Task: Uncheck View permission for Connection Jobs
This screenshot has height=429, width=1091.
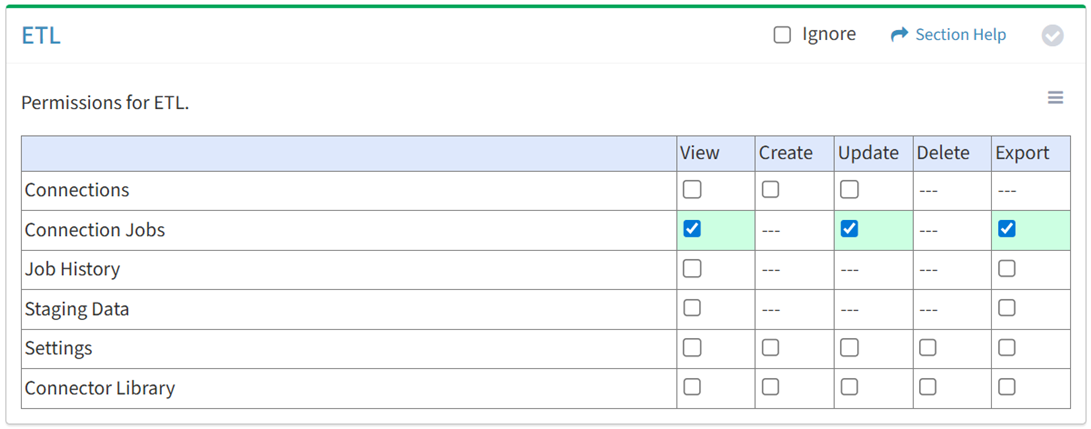Action: tap(692, 229)
